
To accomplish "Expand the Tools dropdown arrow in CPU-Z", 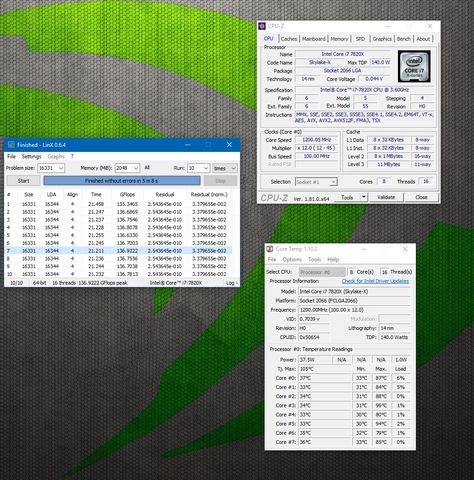I will pos(364,197).
